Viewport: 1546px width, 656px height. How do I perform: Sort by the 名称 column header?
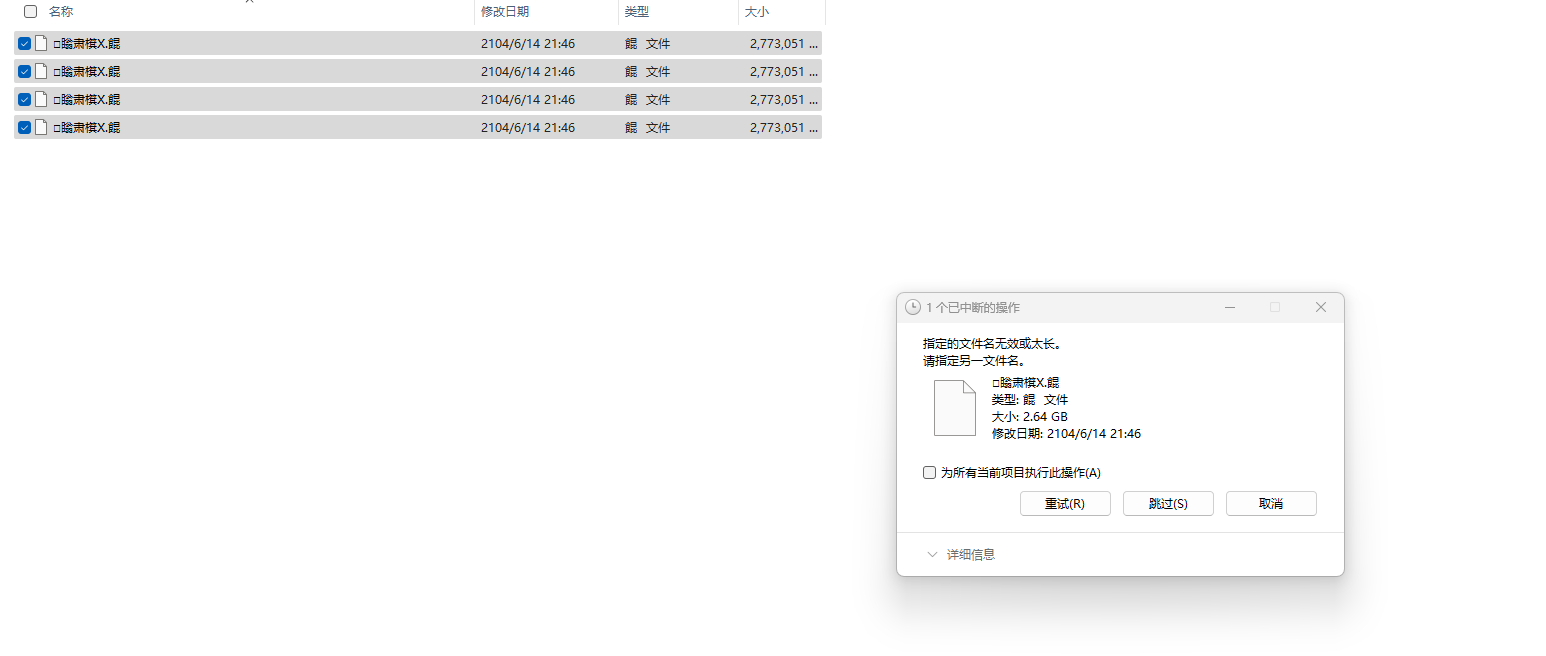tap(61, 12)
